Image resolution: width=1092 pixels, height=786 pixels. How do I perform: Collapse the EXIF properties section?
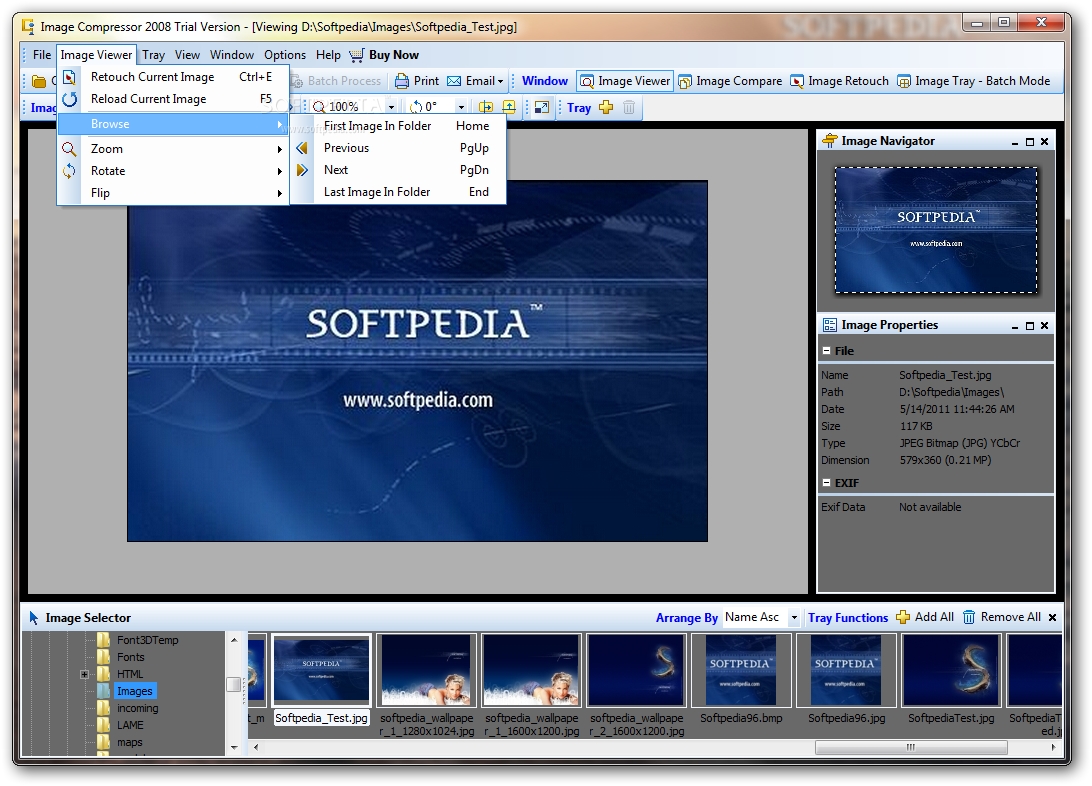click(x=827, y=482)
